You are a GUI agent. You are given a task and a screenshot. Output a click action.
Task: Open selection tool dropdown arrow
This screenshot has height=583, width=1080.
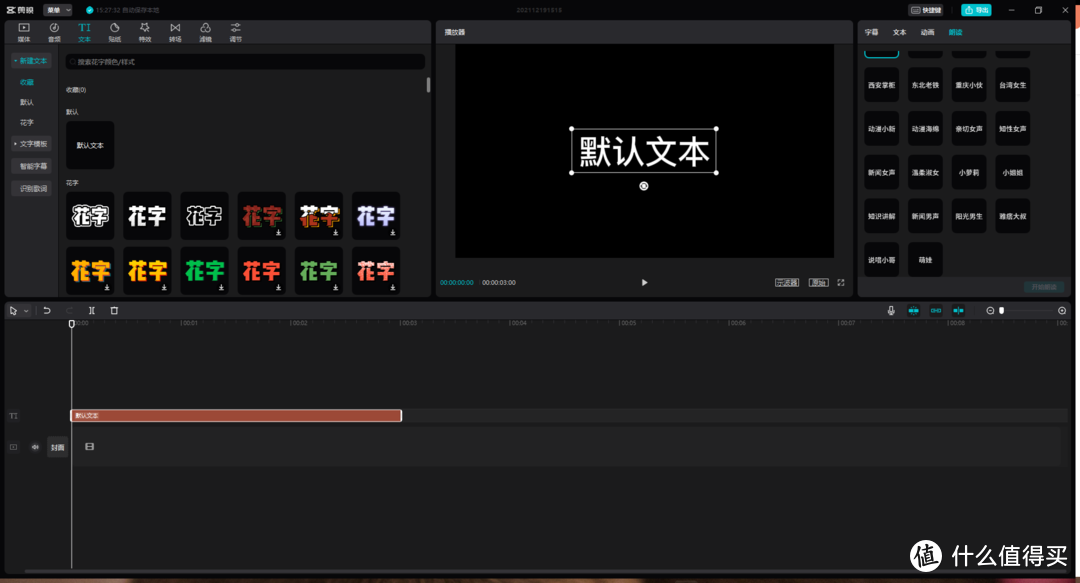coord(26,311)
